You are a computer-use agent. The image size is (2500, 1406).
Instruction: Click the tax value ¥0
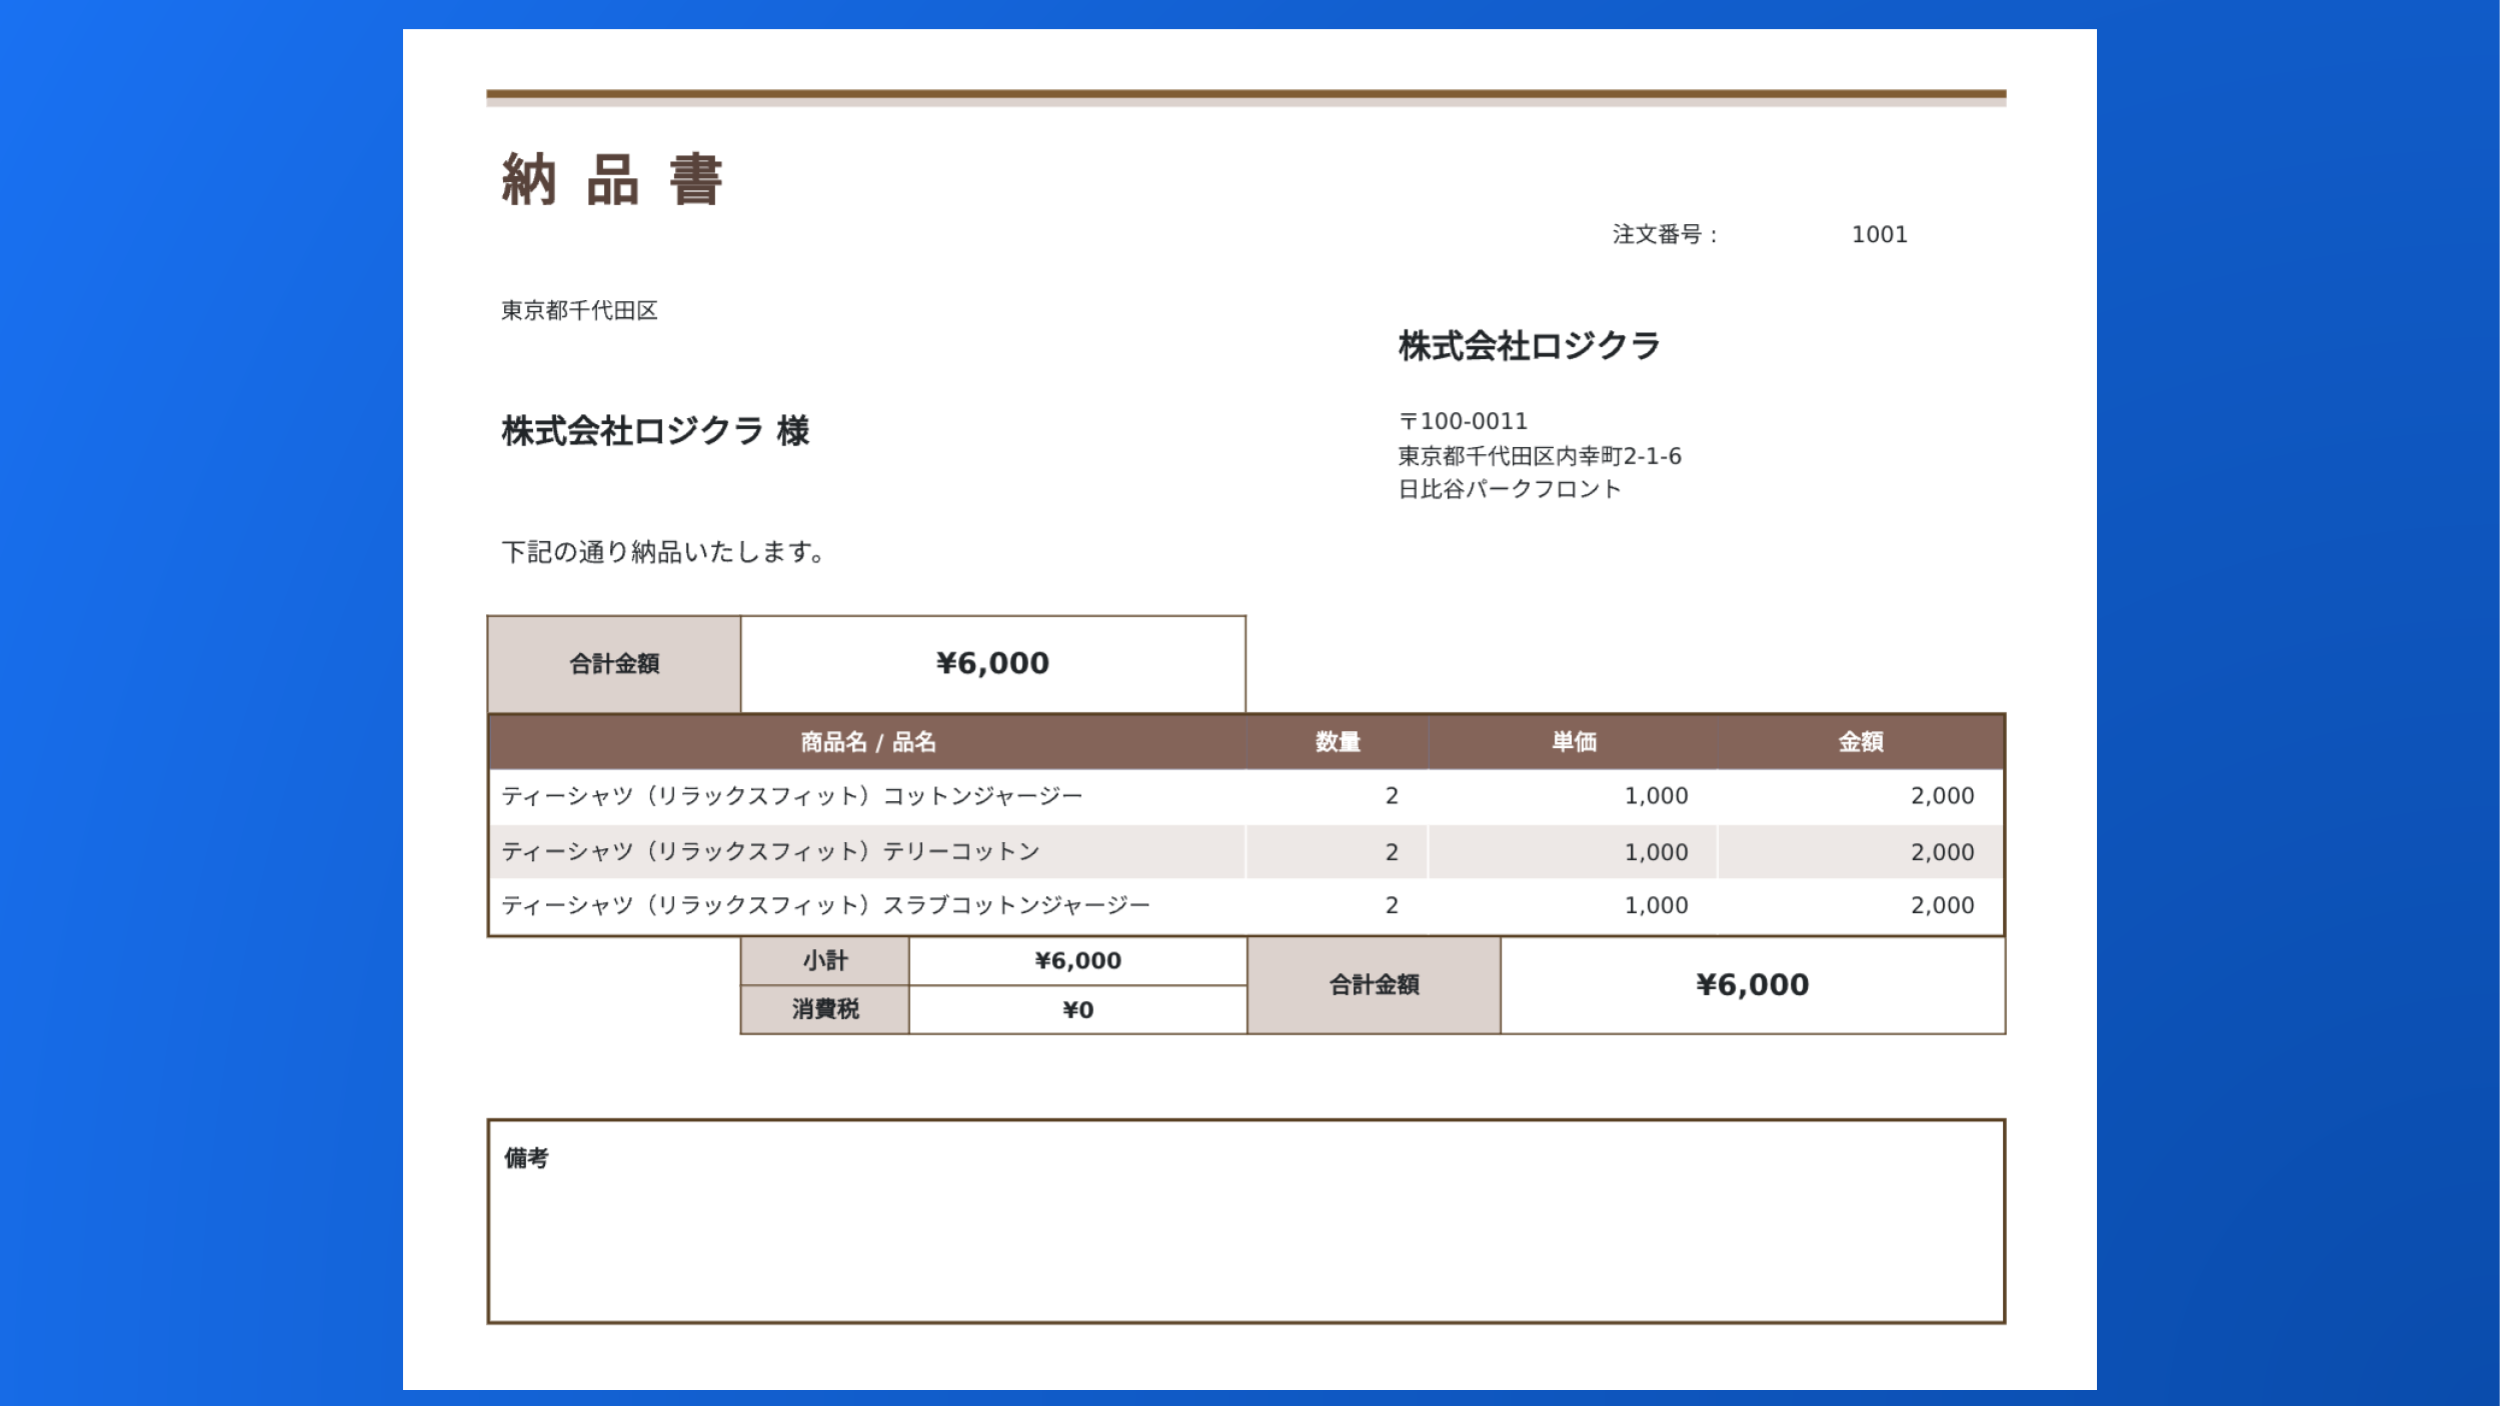1078,1010
